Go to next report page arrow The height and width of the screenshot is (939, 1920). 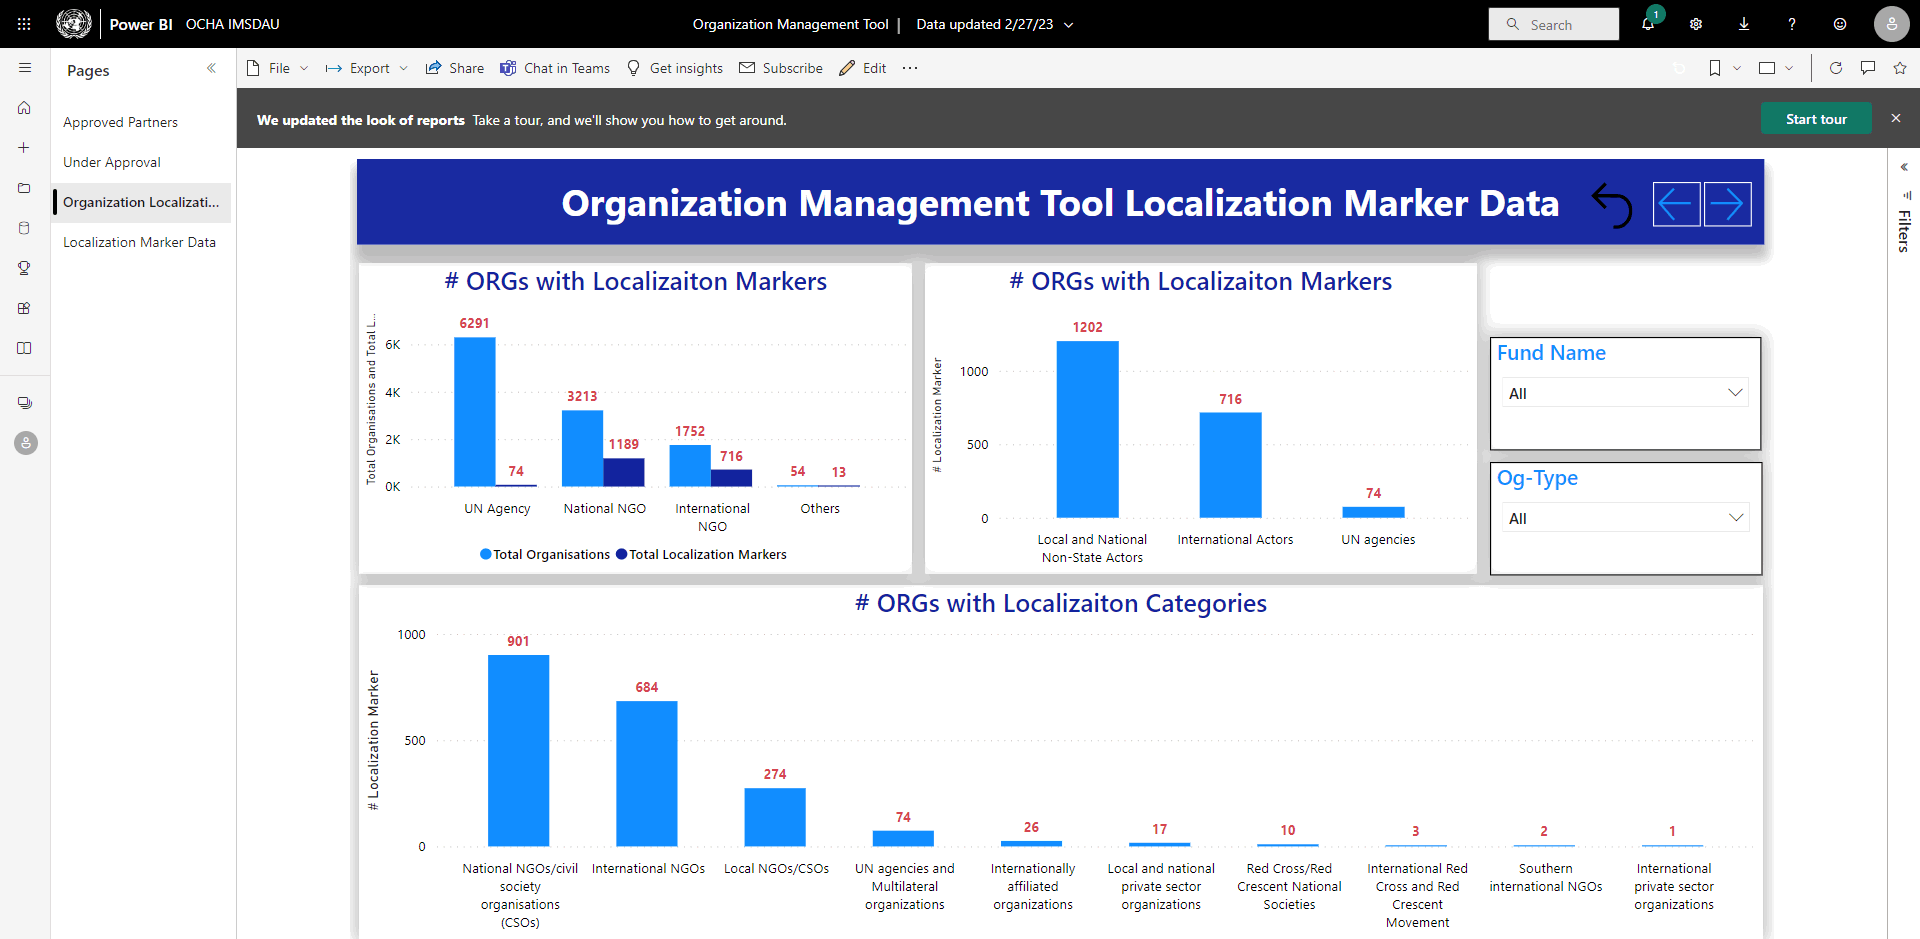(1727, 205)
